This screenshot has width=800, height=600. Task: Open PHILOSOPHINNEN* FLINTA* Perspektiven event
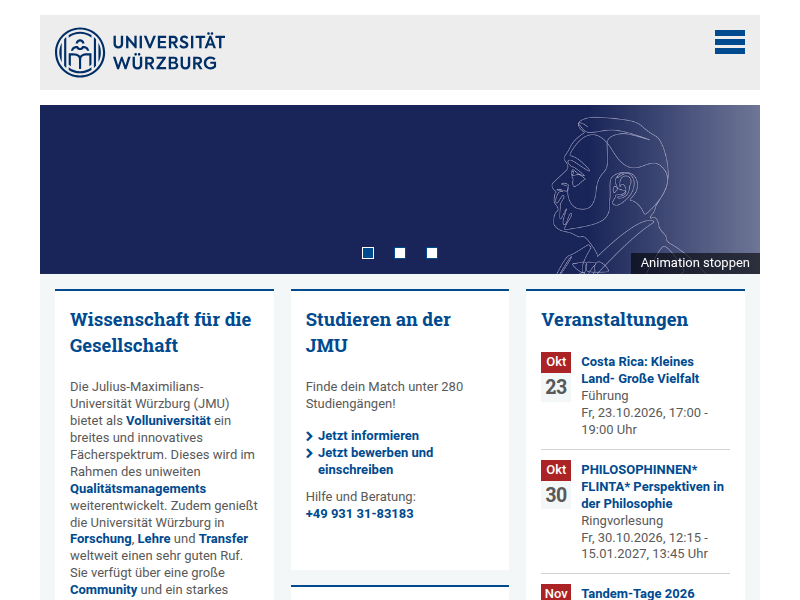(x=653, y=486)
